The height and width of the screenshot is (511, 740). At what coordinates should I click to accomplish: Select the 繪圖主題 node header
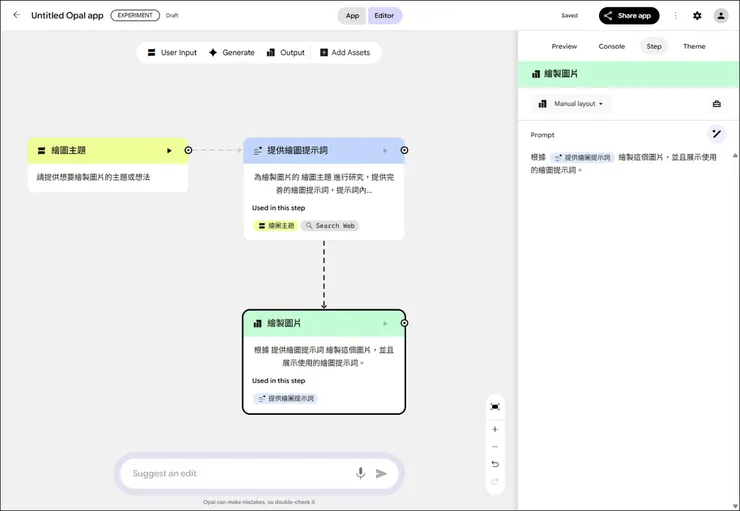pyautogui.click(x=108, y=151)
